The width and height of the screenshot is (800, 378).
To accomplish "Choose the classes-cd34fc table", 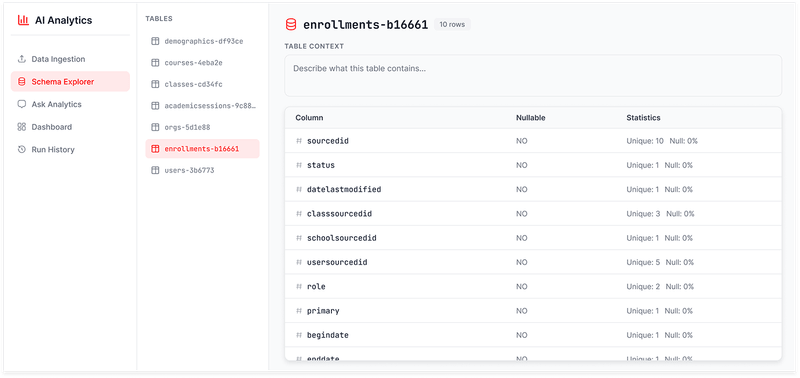I will click(203, 84).
